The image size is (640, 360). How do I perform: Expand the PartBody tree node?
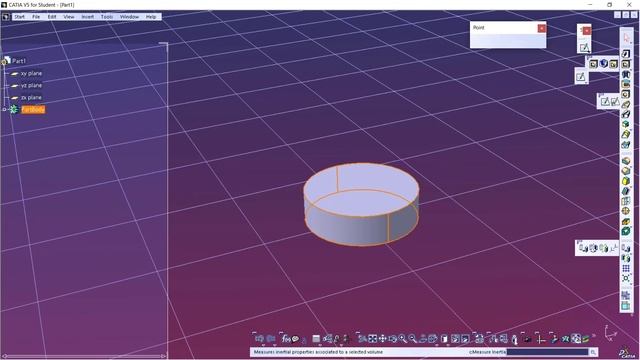coord(4,109)
